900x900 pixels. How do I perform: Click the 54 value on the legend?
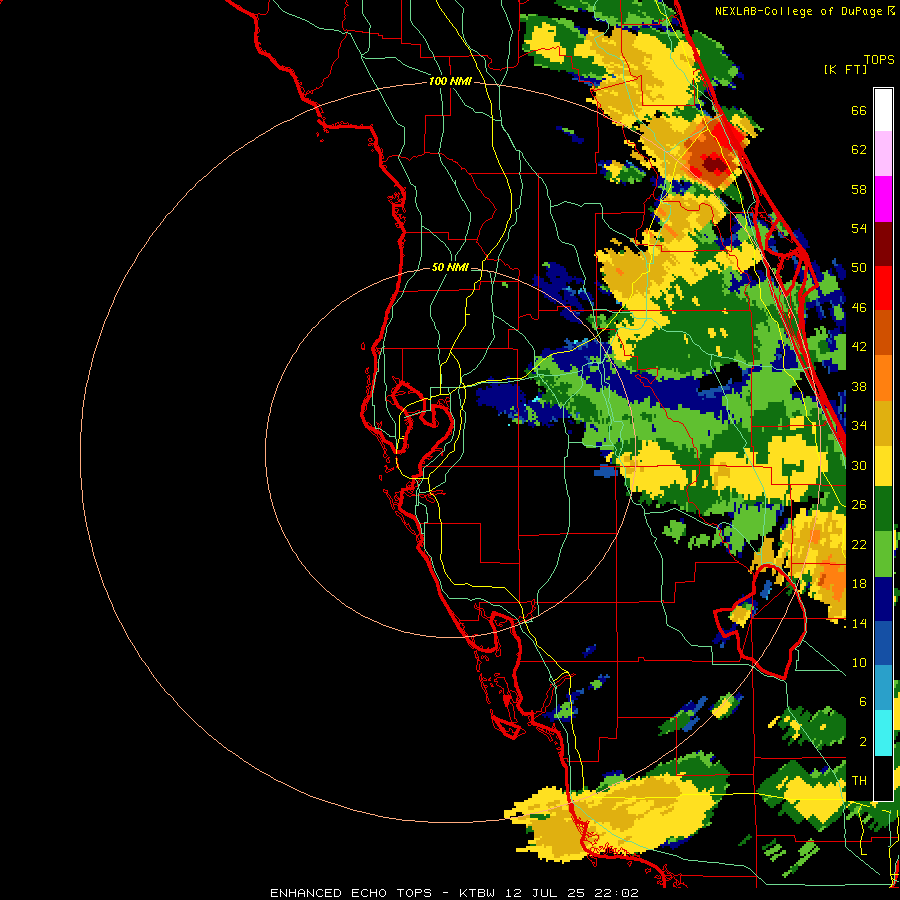coord(859,229)
